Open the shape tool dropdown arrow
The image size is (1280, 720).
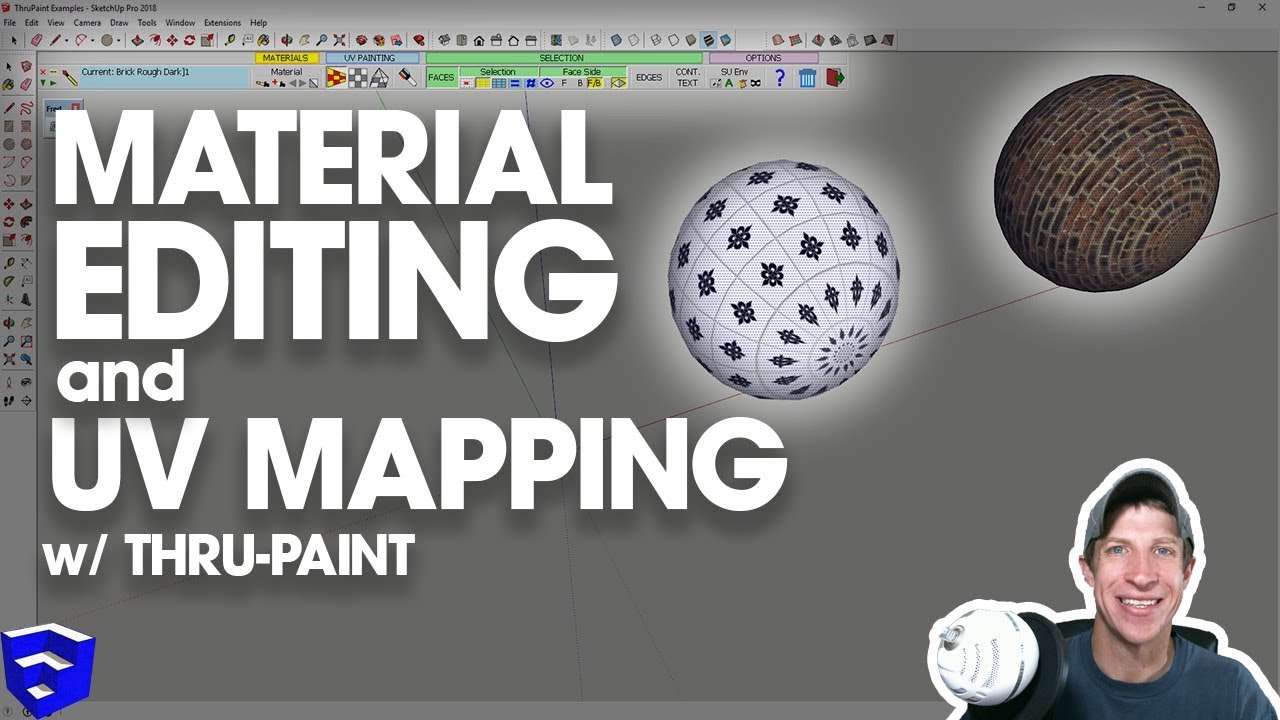118,41
